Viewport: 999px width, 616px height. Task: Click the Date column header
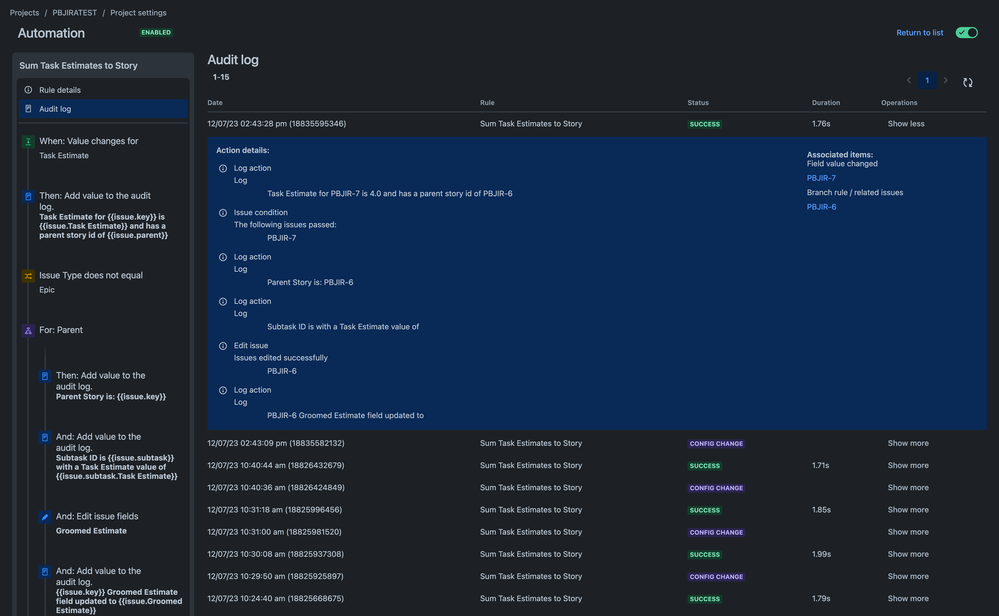click(x=215, y=103)
